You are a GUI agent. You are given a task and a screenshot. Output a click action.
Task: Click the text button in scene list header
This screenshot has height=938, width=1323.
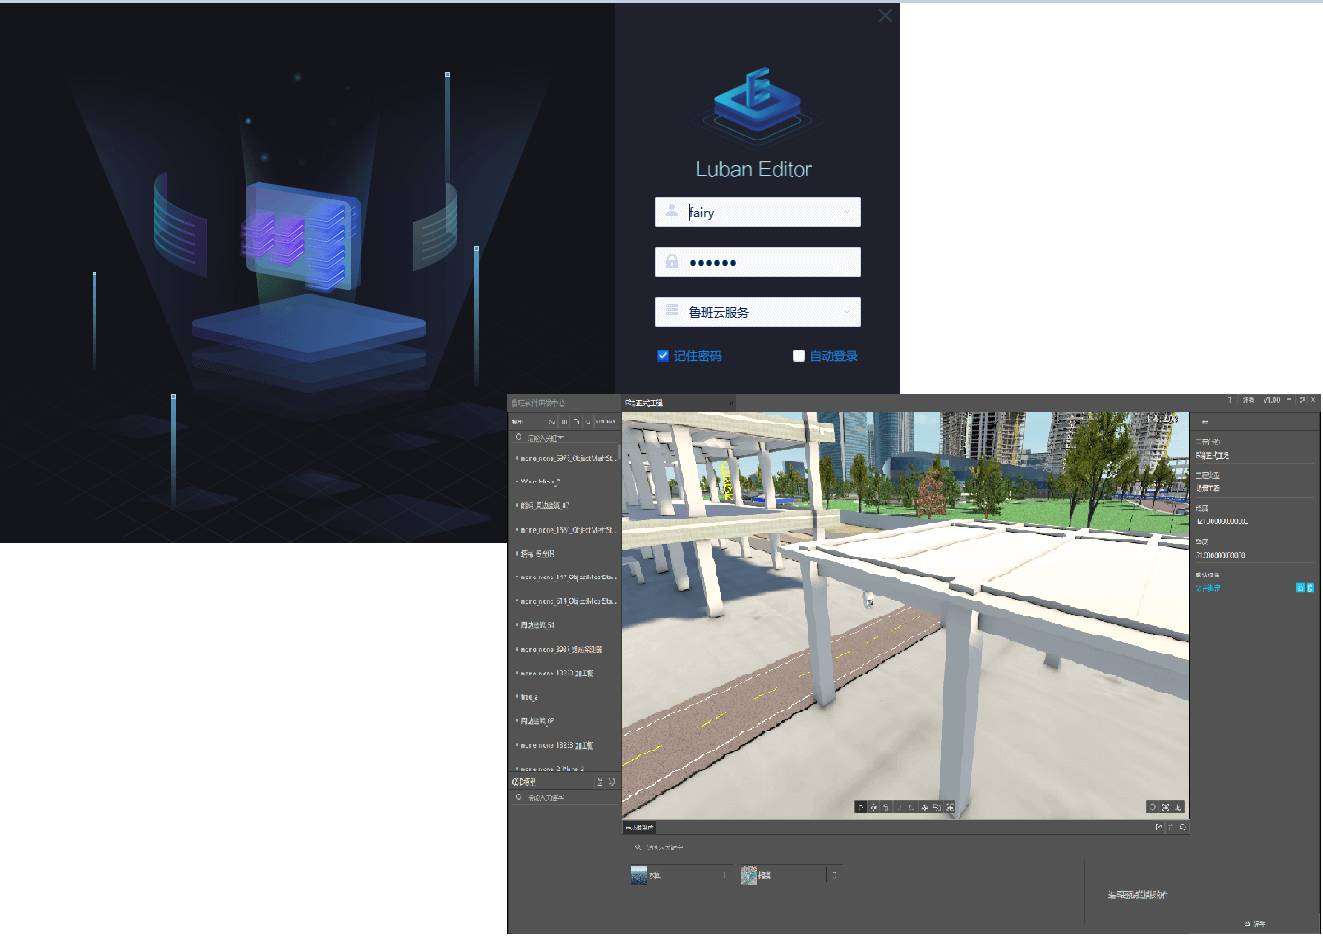tap(606, 422)
